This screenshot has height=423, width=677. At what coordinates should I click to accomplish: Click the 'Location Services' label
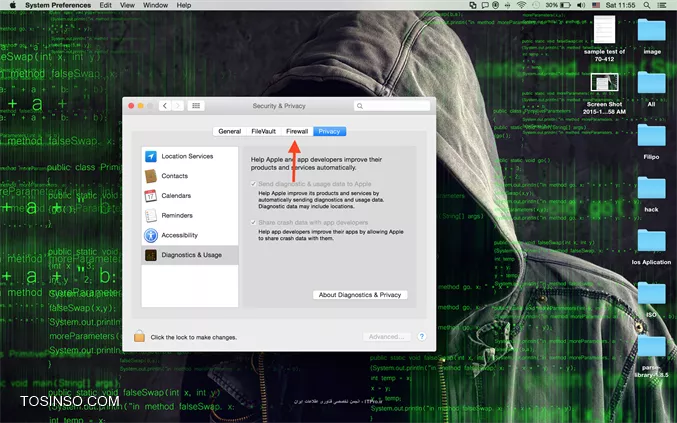(187, 156)
